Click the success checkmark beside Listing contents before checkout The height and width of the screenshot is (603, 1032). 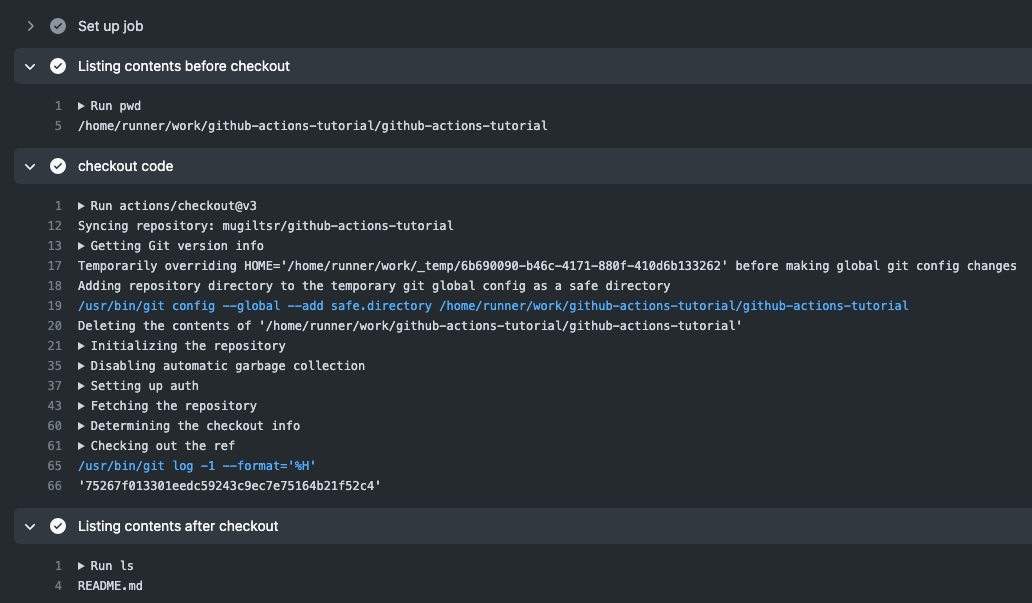pos(58,66)
